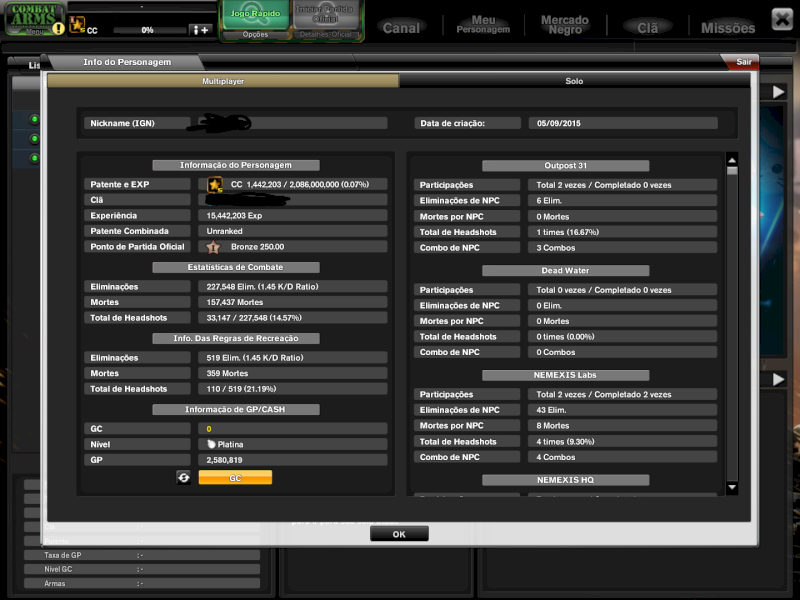Open the Canal menu
Viewport: 800px width, 600px height.
(x=401, y=28)
